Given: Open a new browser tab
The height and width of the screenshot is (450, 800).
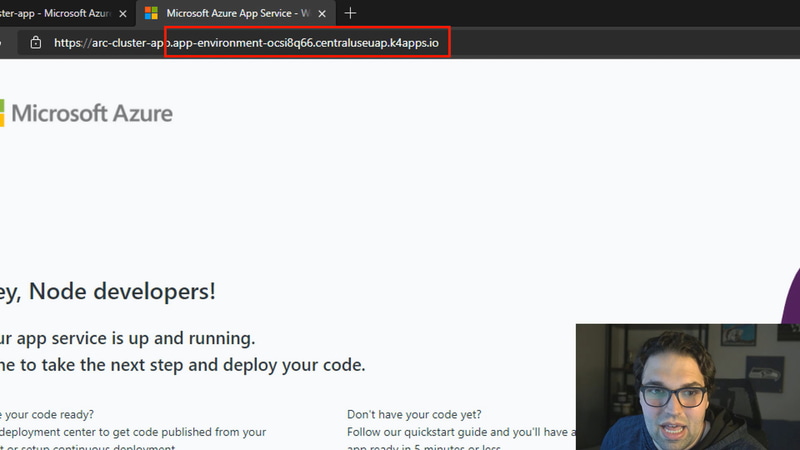Looking at the screenshot, I should click(x=350, y=13).
